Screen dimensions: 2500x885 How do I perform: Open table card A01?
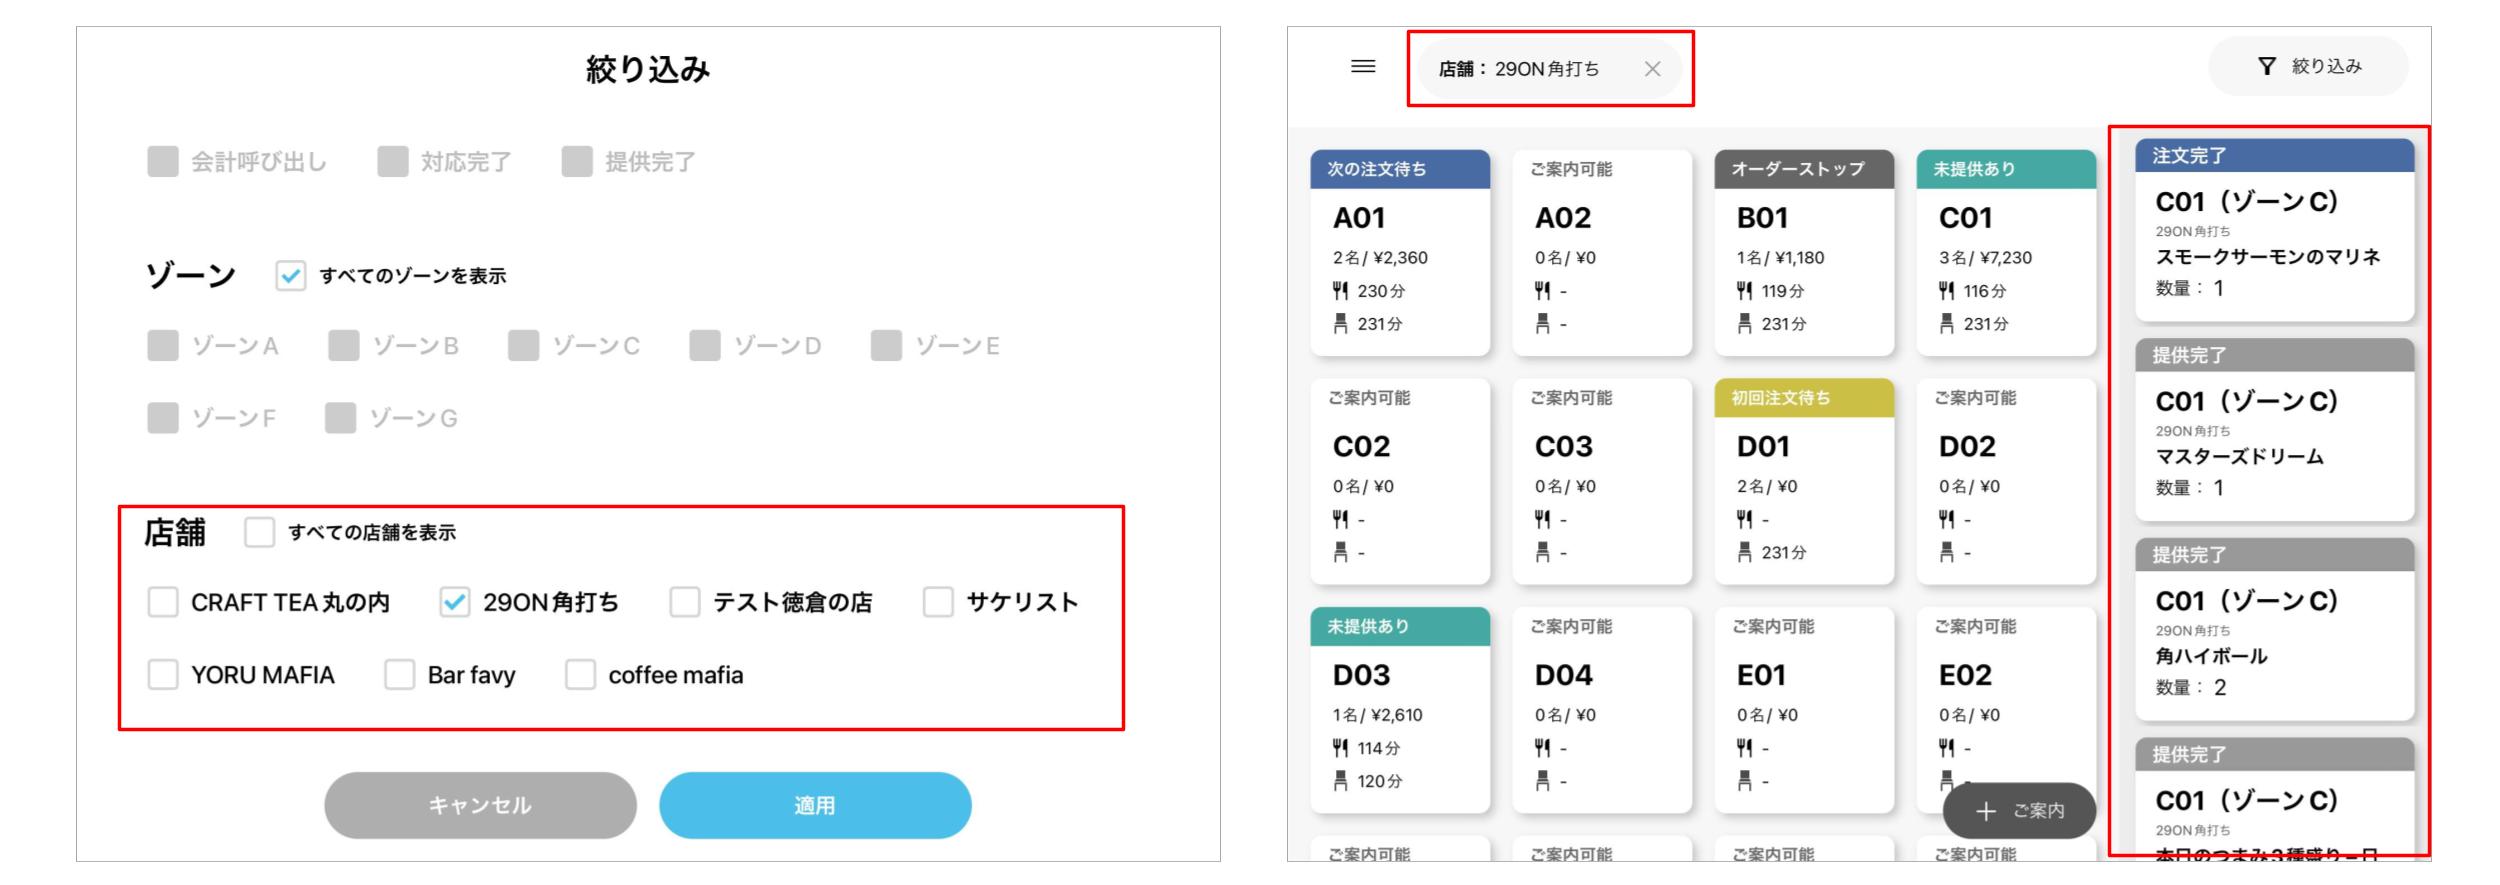tap(1399, 253)
